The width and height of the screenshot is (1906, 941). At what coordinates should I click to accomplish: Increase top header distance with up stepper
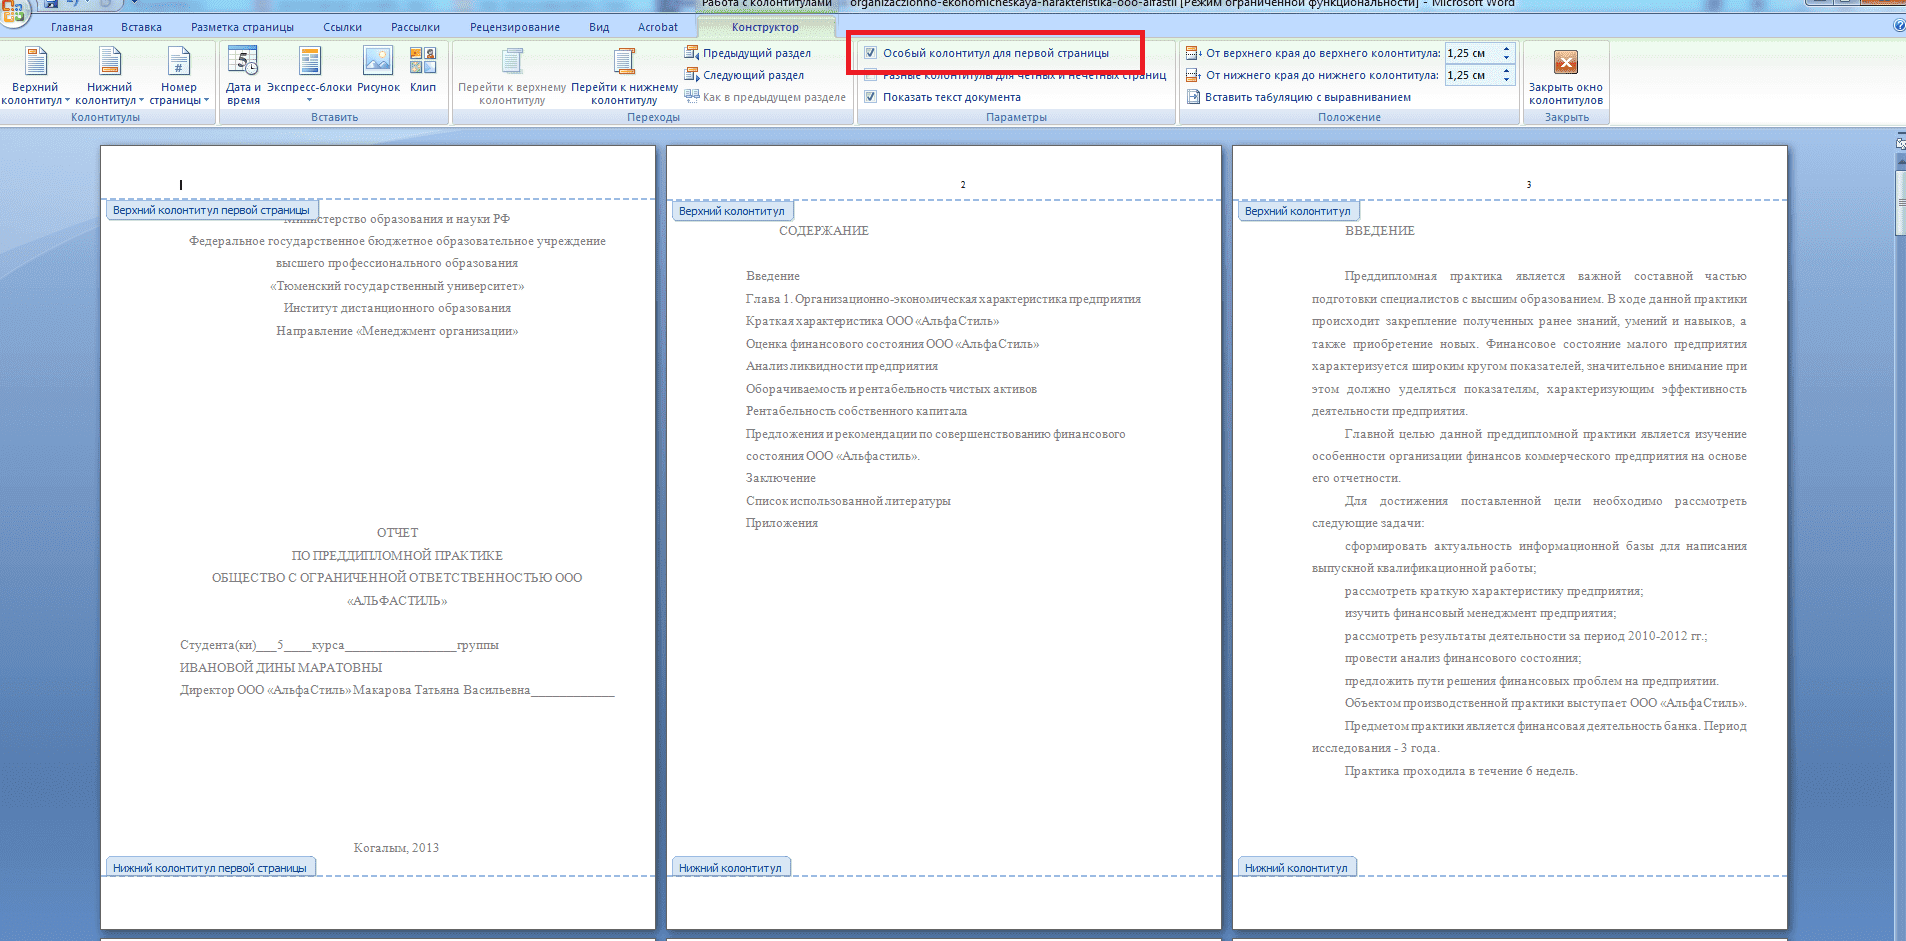[x=1506, y=49]
